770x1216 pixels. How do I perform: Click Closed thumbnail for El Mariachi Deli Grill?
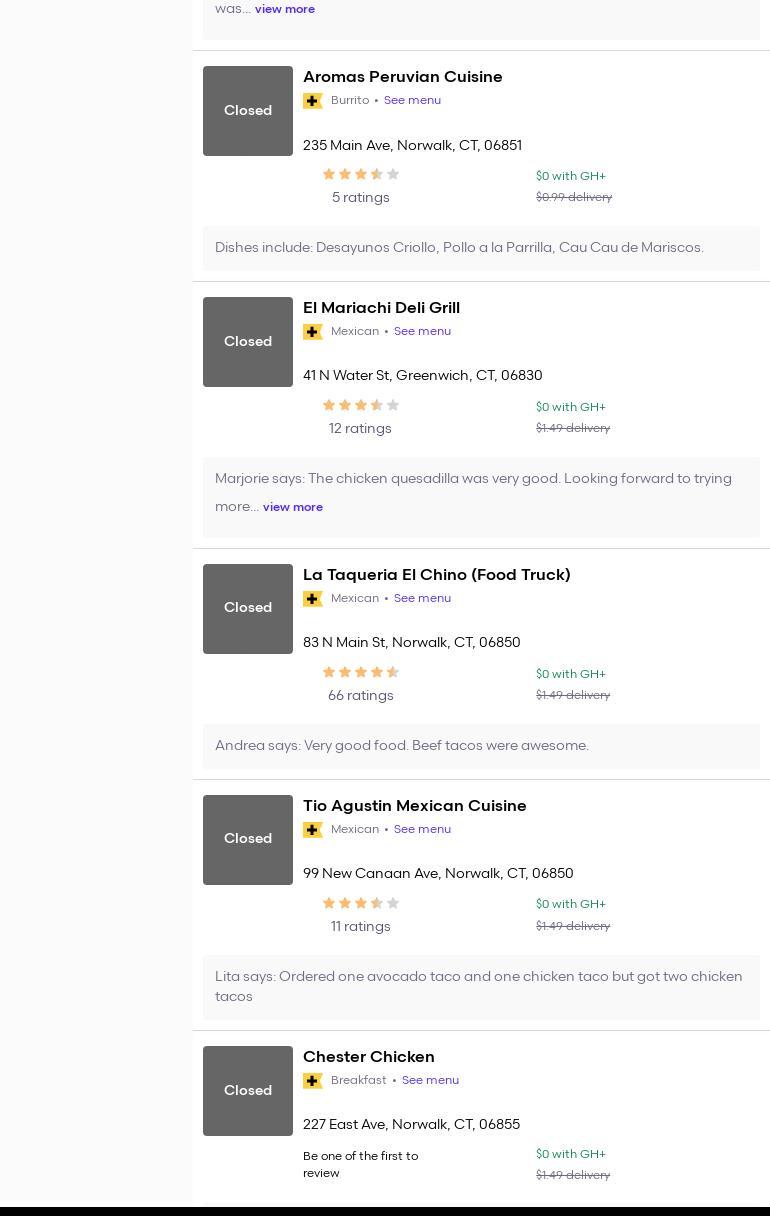pos(248,342)
